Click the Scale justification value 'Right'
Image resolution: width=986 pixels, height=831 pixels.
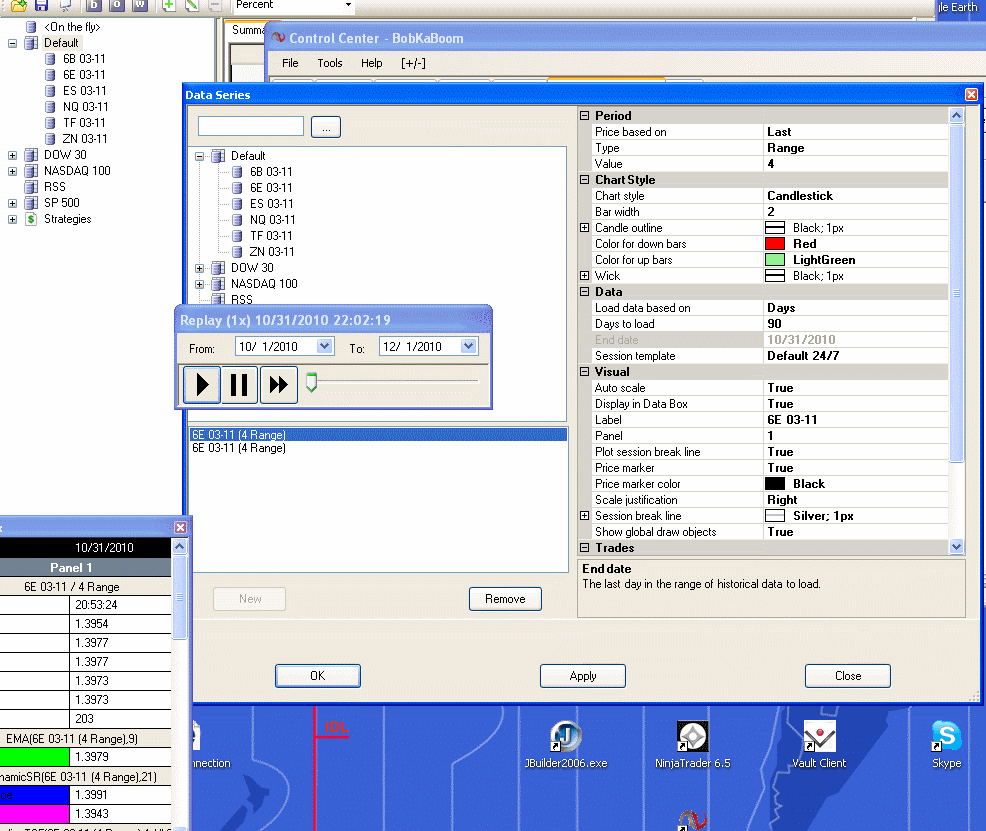click(x=782, y=500)
